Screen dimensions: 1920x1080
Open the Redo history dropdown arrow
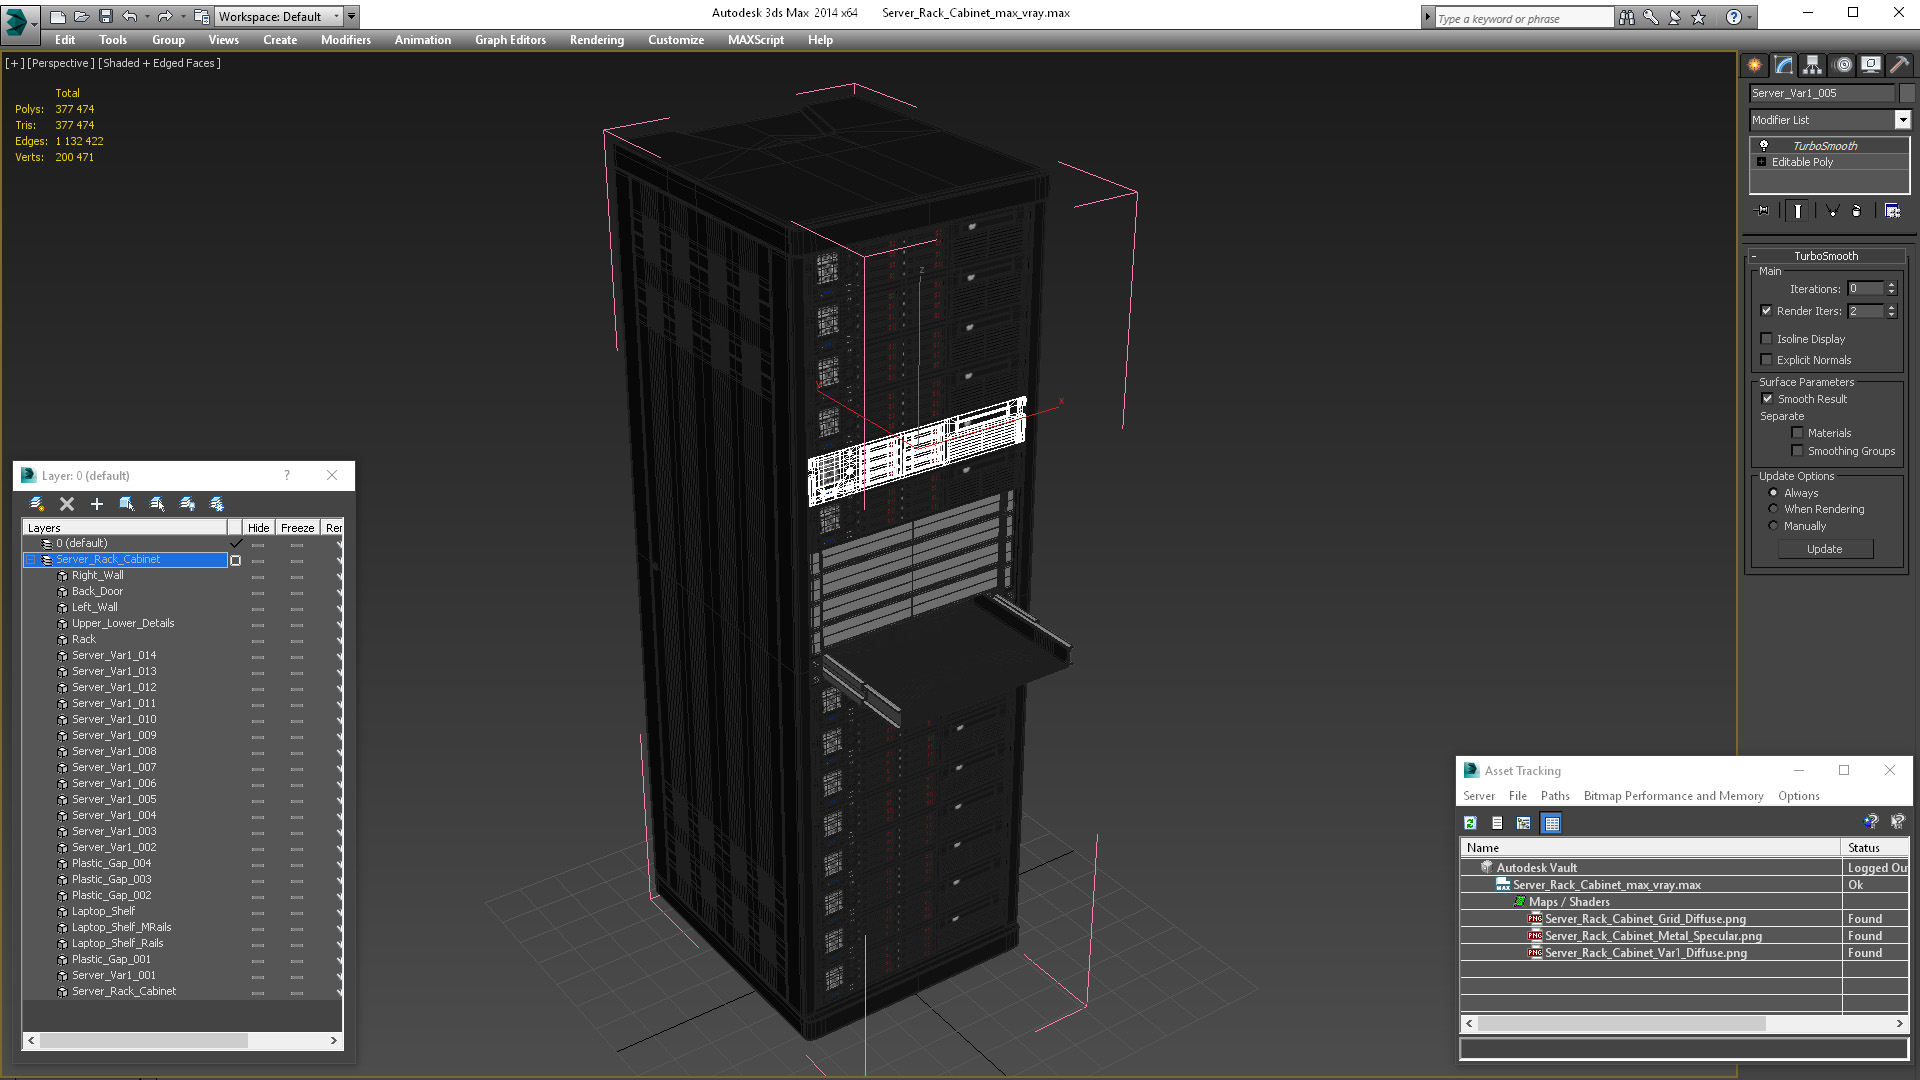tap(182, 16)
